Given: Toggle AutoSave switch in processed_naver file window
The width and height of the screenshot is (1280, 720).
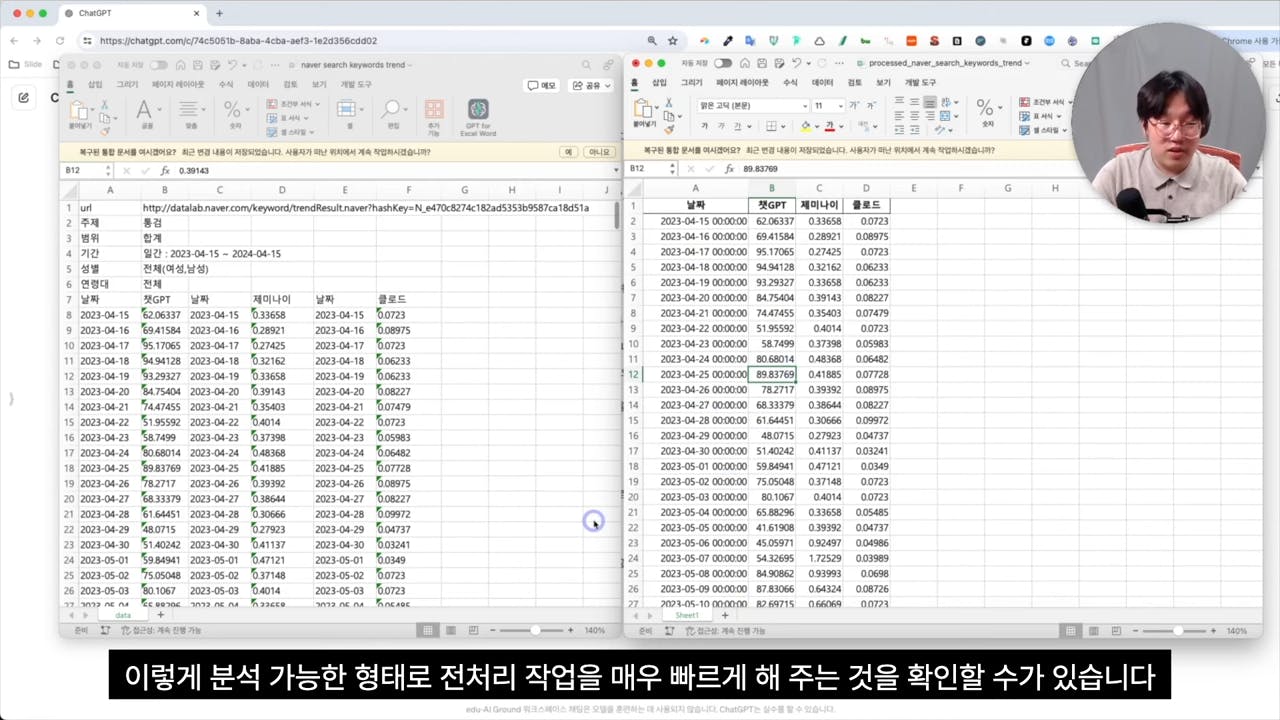Looking at the screenshot, I should pos(722,63).
